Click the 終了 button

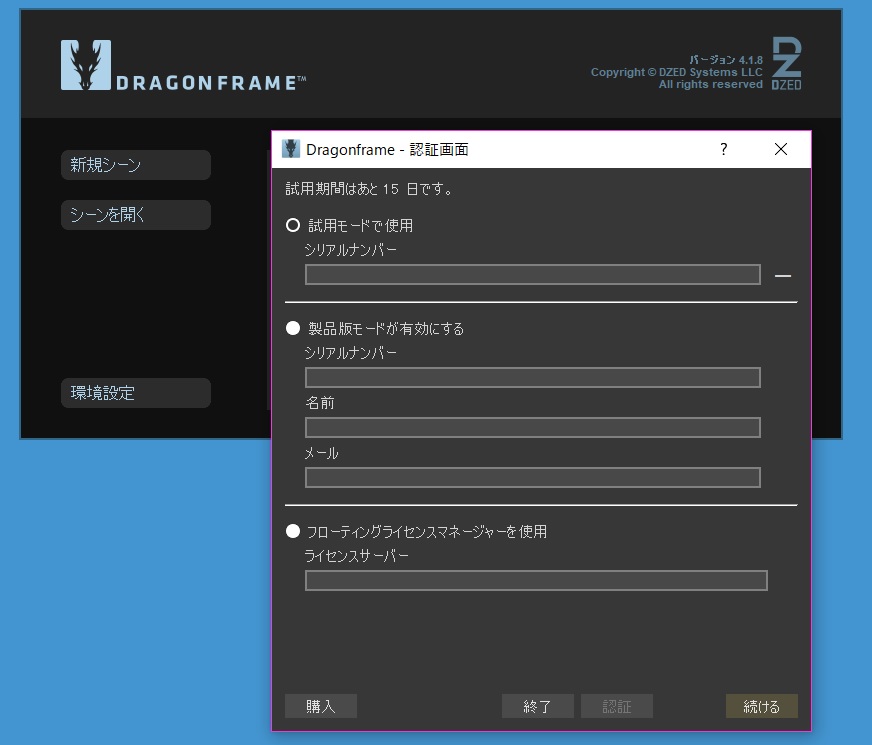538,706
